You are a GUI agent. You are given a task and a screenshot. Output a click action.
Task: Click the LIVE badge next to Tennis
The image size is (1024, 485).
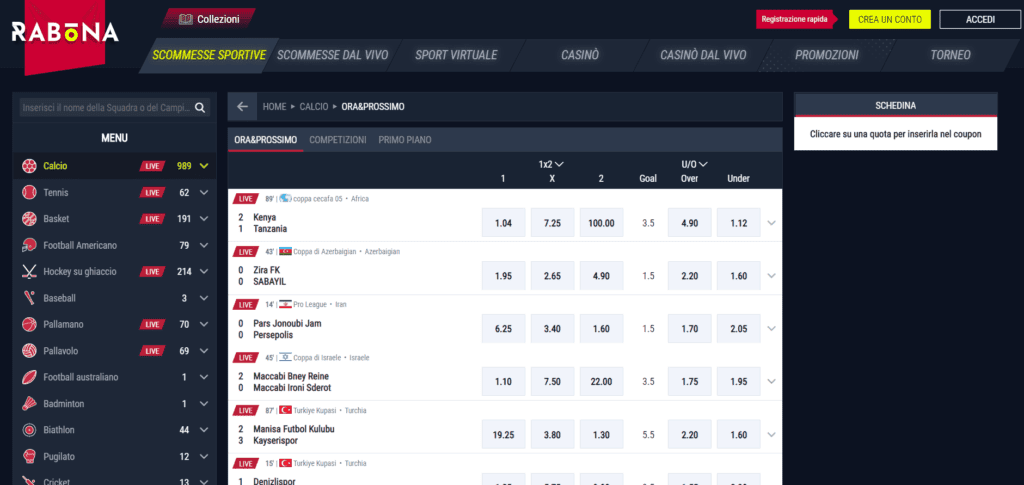click(x=152, y=193)
